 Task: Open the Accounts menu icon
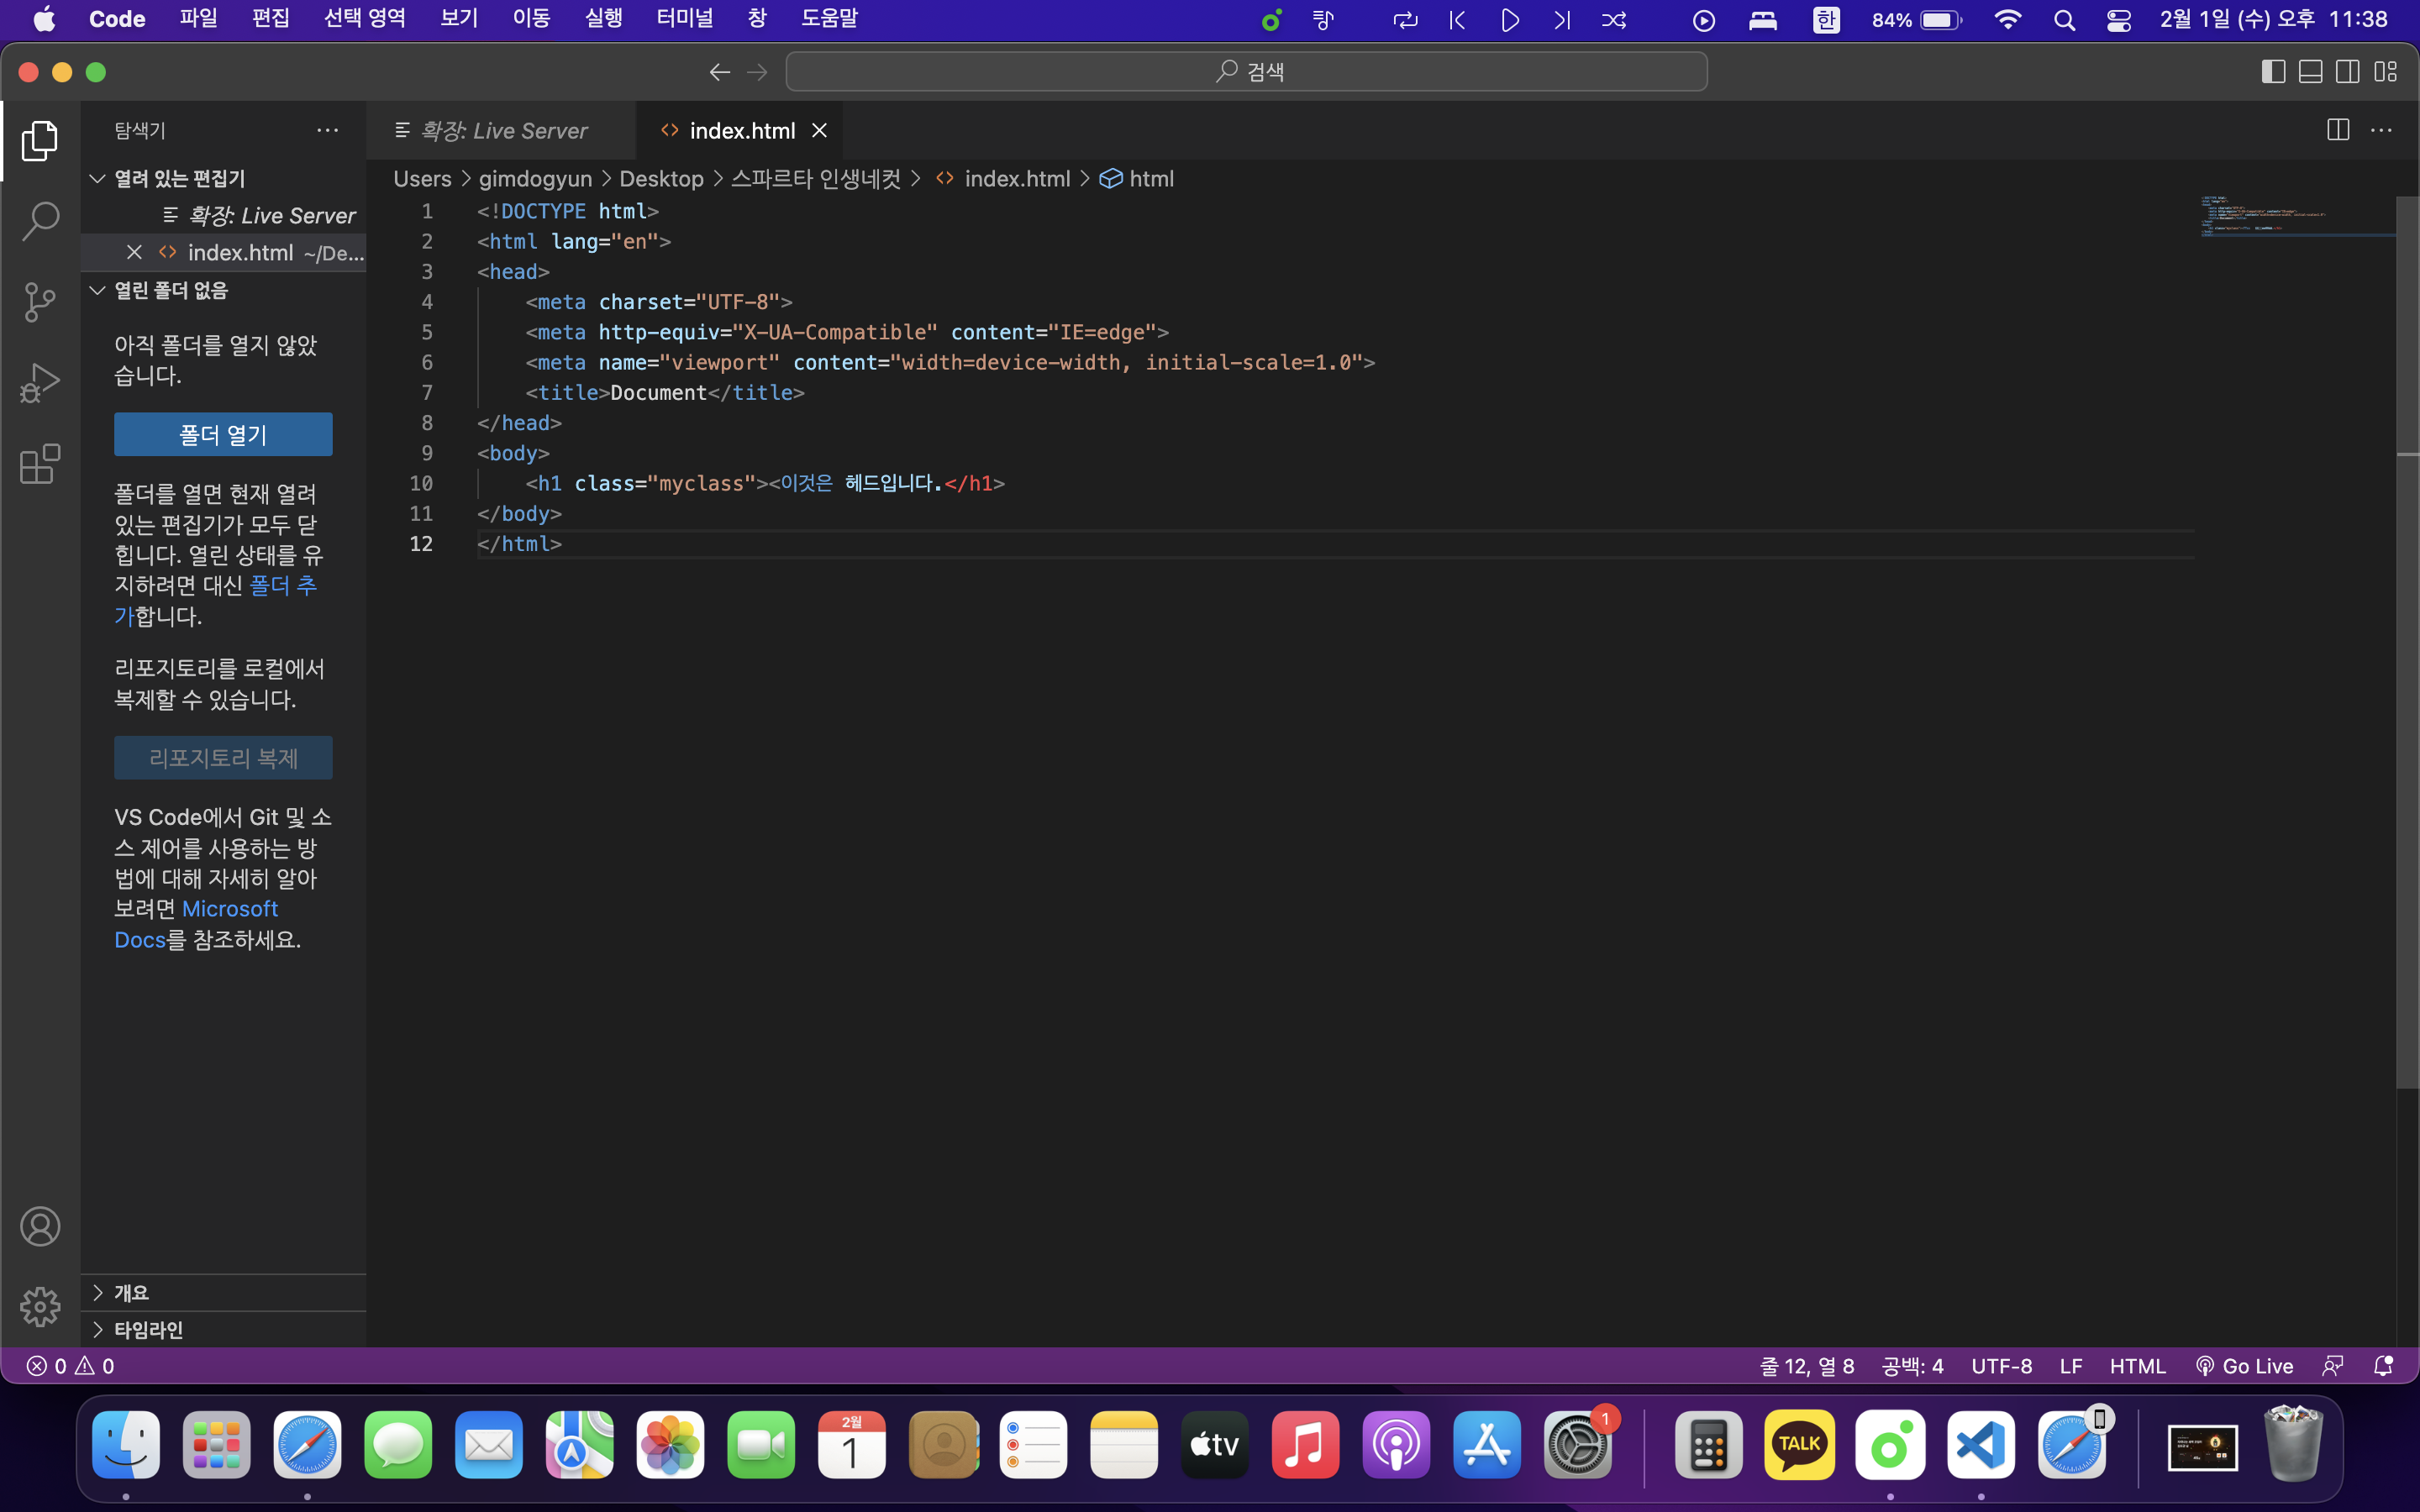40,1226
